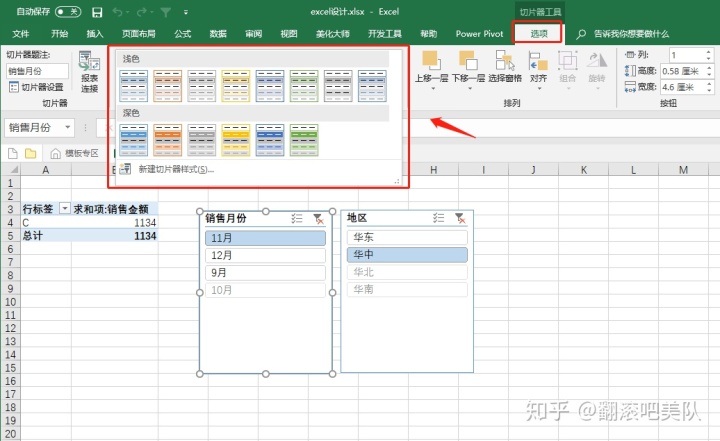Select 12月 in the 销售月份 slicer
Viewport: 720px width, 441px height.
pyautogui.click(x=265, y=255)
